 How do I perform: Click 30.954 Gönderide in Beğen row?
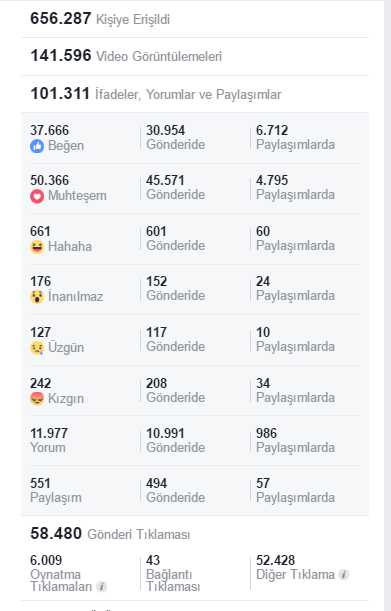click(175, 137)
